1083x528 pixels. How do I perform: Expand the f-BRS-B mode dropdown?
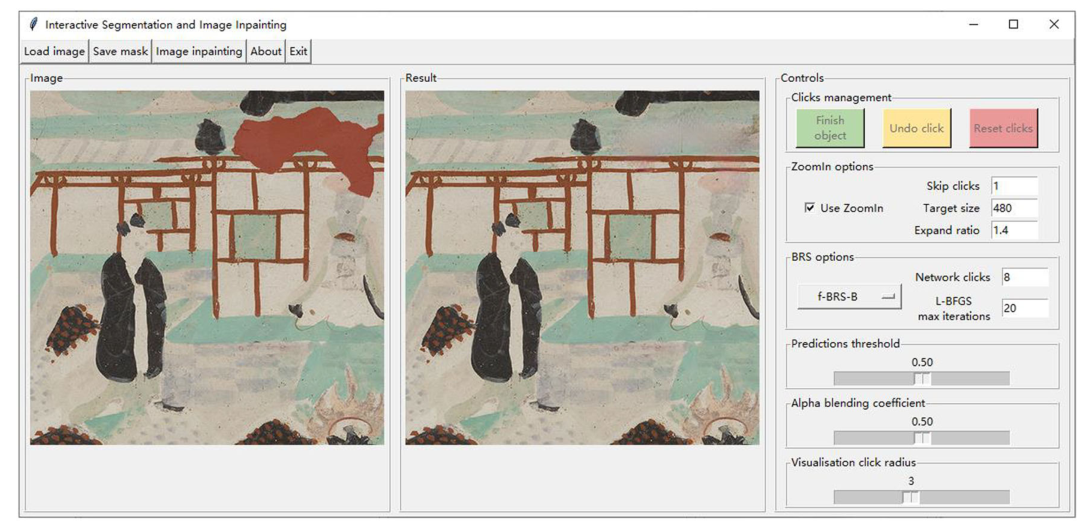point(849,297)
